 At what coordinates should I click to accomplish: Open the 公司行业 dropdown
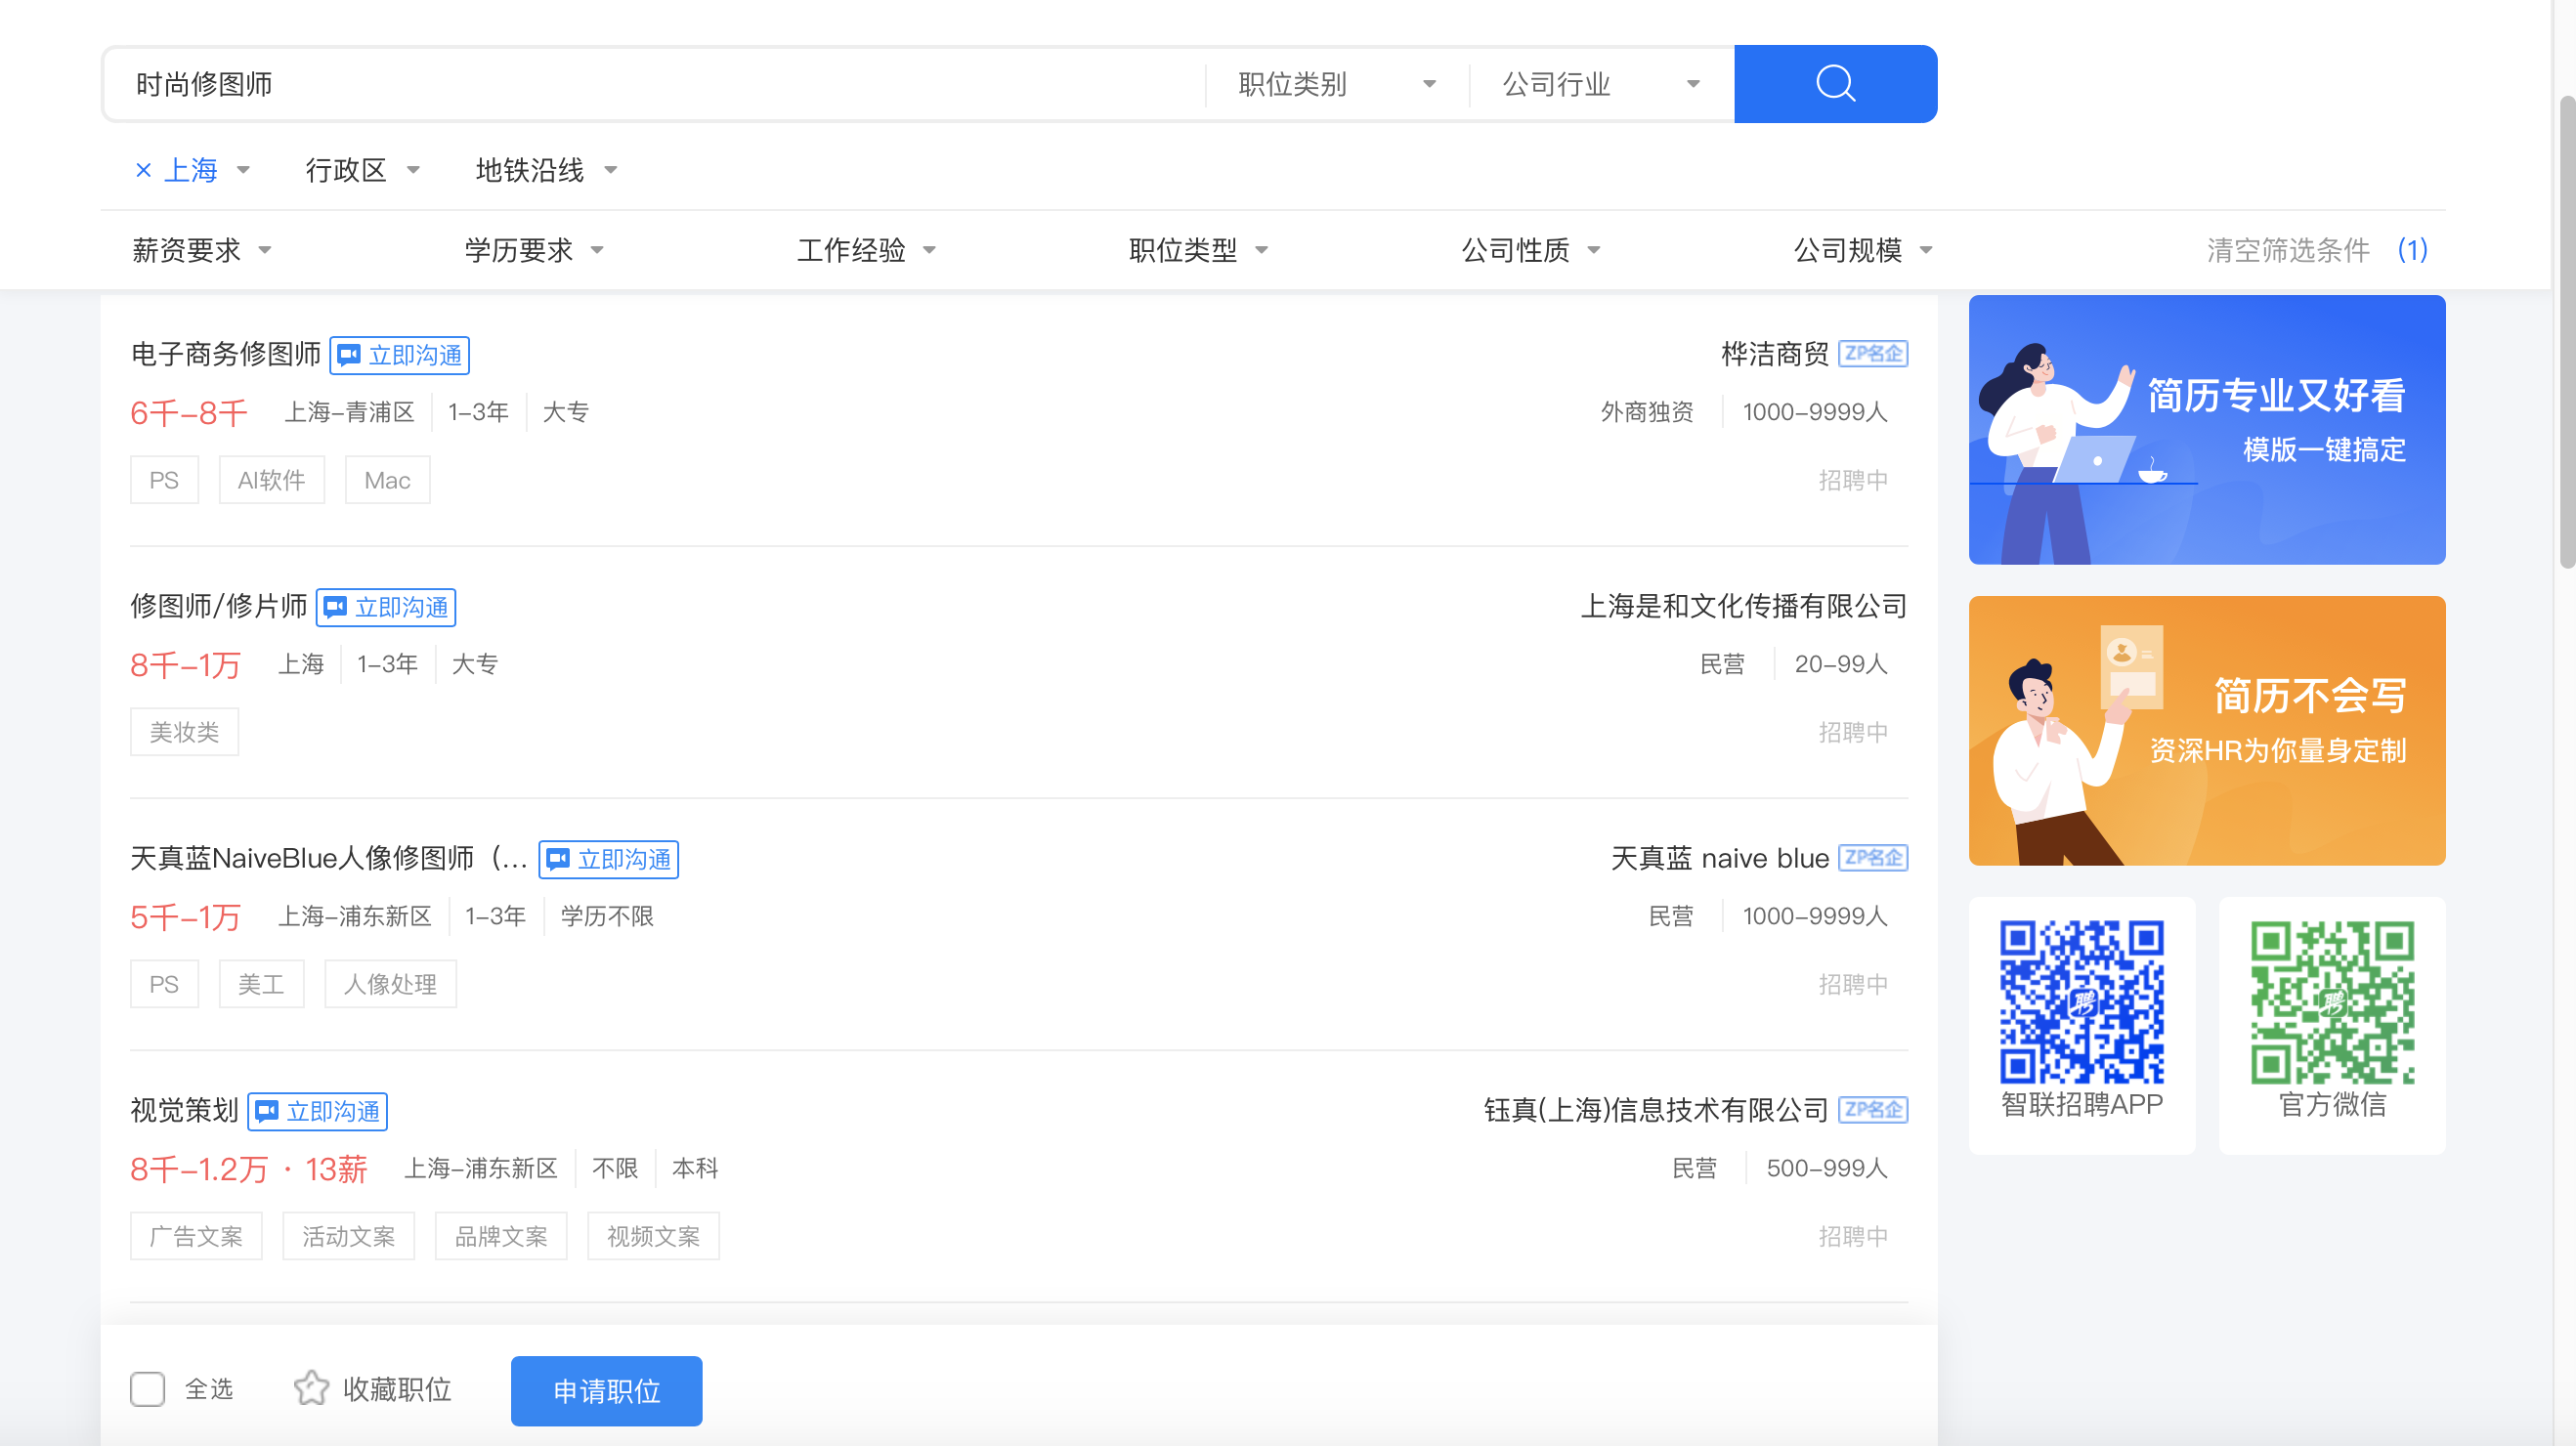tap(1600, 84)
